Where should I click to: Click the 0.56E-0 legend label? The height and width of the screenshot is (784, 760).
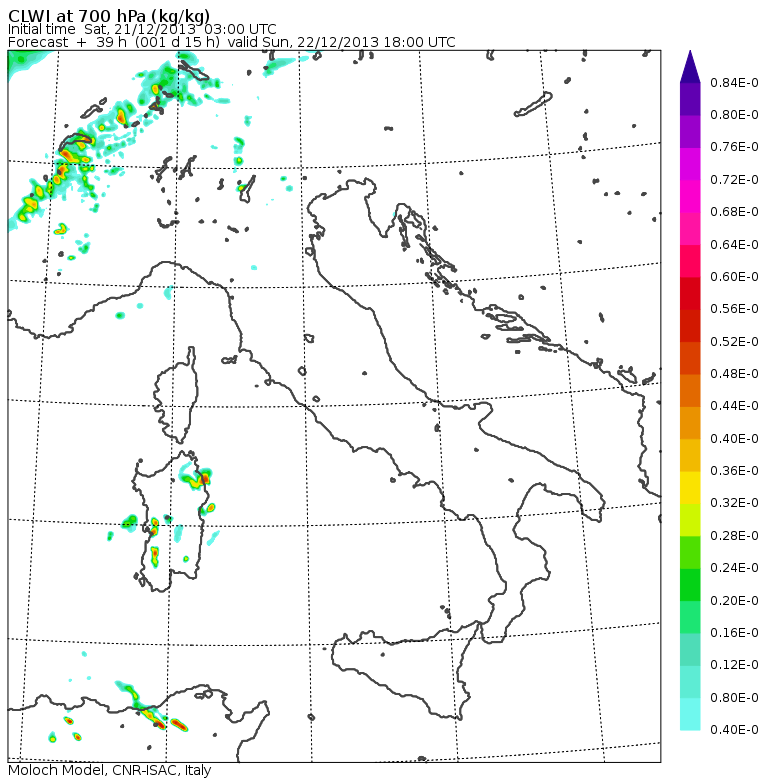click(x=734, y=309)
